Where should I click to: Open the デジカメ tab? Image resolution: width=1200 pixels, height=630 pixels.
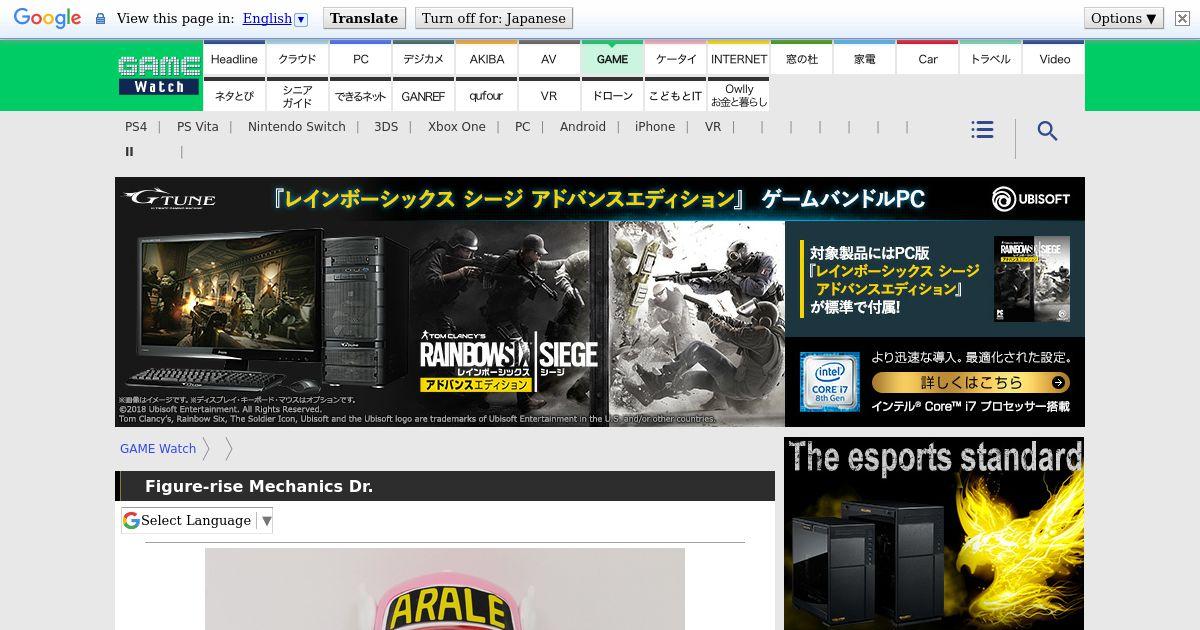pyautogui.click(x=423, y=59)
